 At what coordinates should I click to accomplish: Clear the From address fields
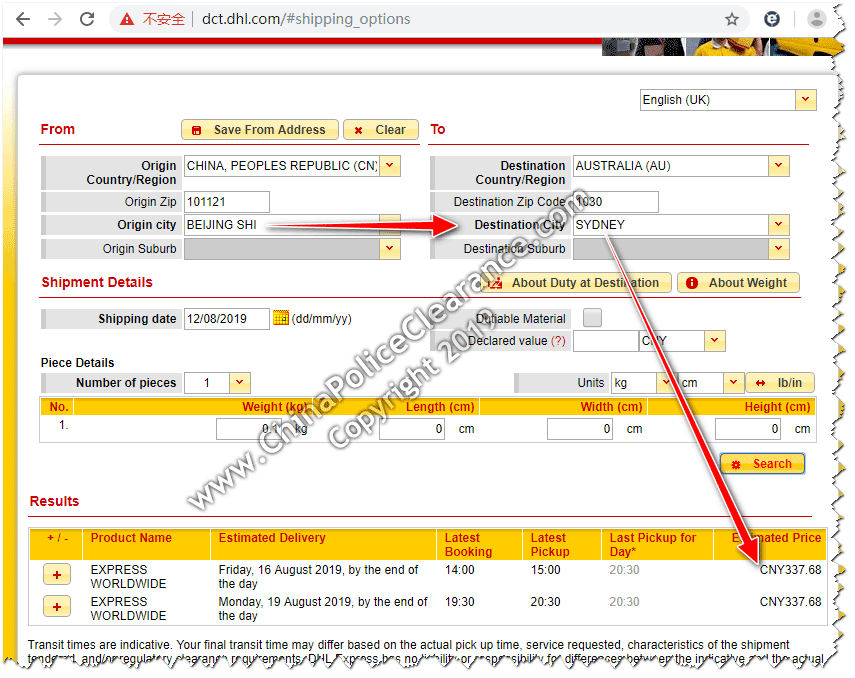point(381,130)
